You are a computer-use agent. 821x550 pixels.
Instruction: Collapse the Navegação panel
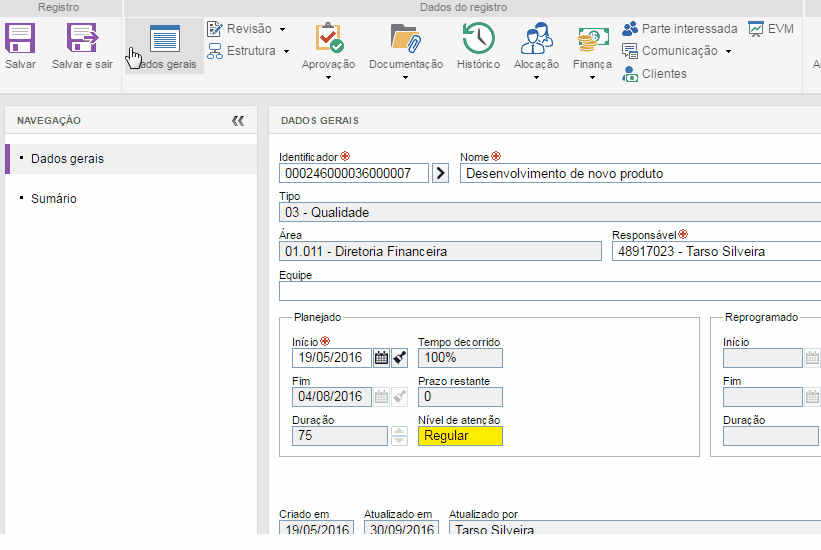click(238, 121)
